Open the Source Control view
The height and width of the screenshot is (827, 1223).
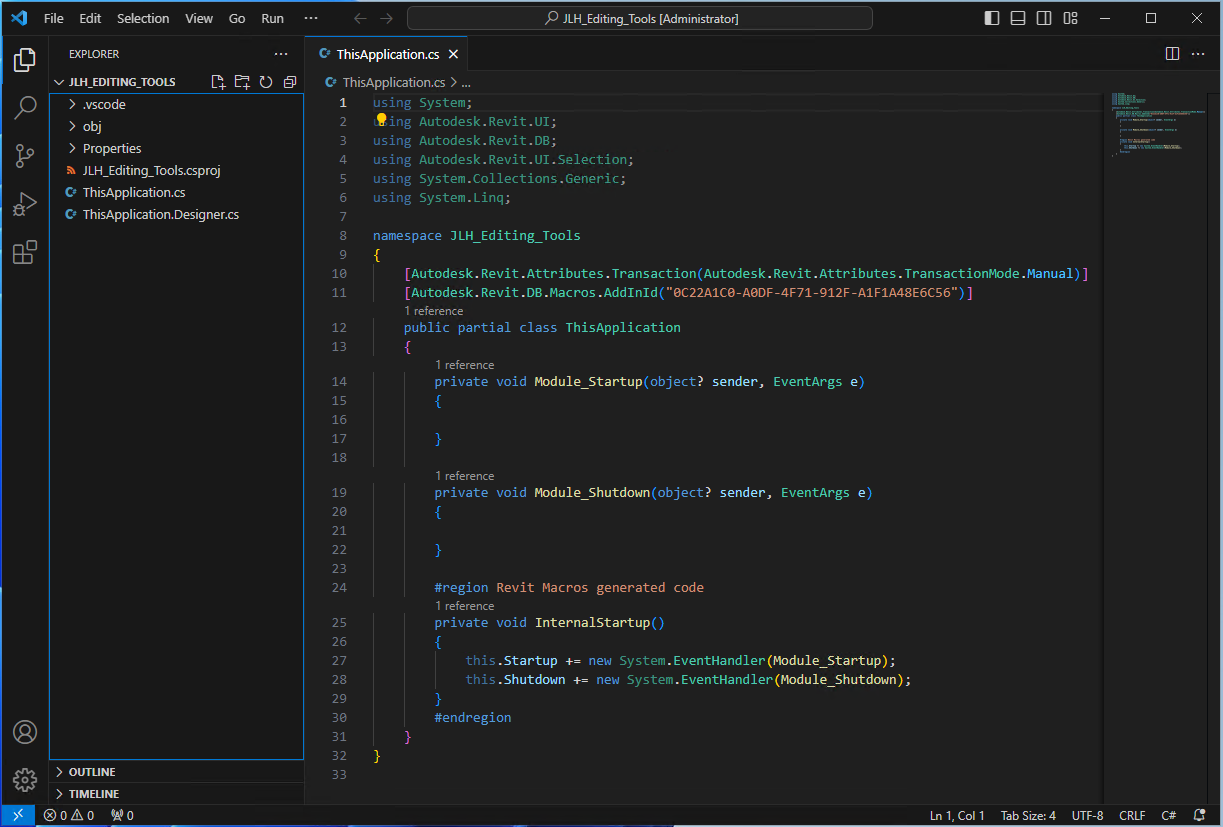(x=25, y=156)
